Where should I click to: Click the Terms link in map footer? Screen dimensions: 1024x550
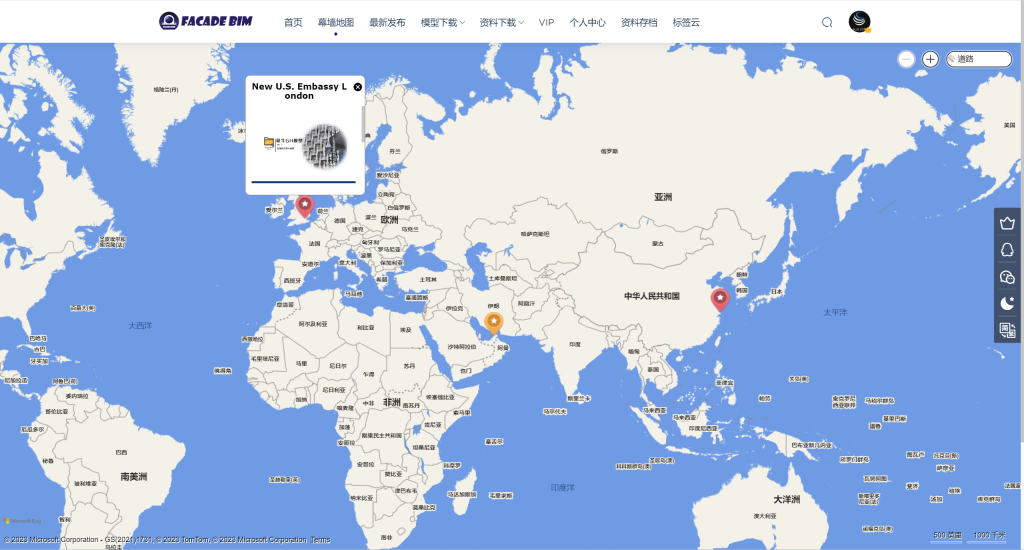tap(320, 540)
